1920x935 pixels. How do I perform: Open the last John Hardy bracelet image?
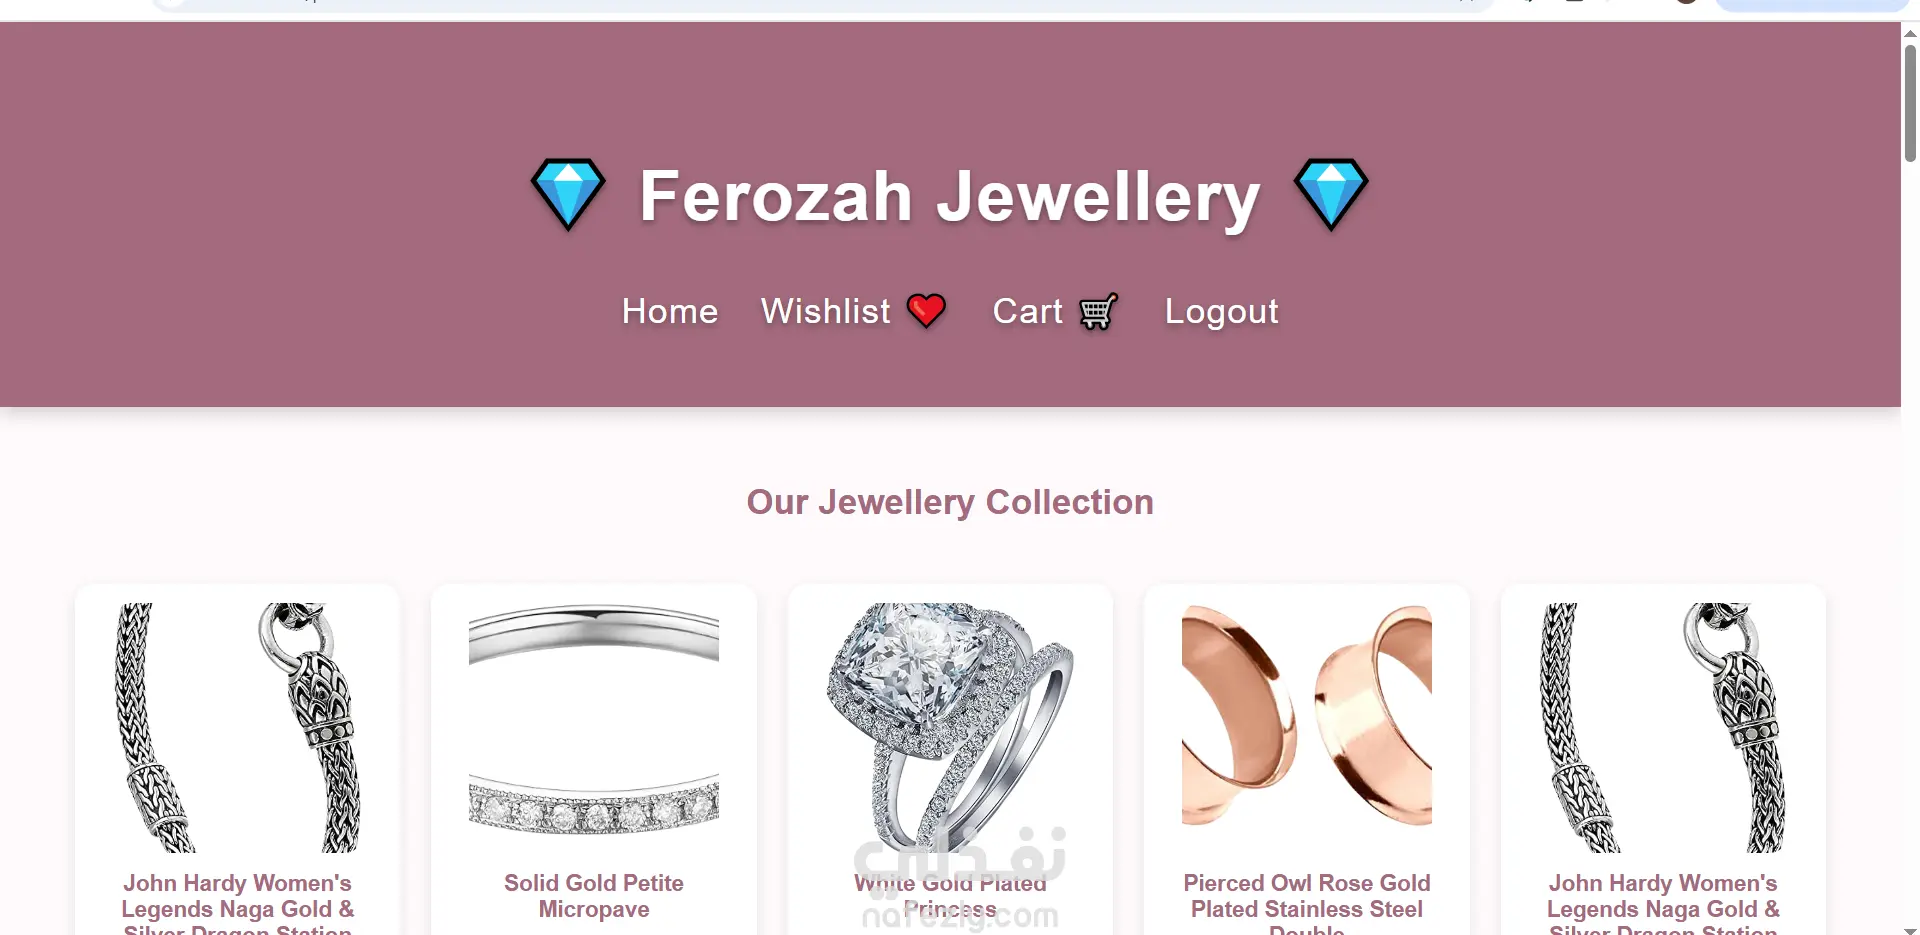1663,728
